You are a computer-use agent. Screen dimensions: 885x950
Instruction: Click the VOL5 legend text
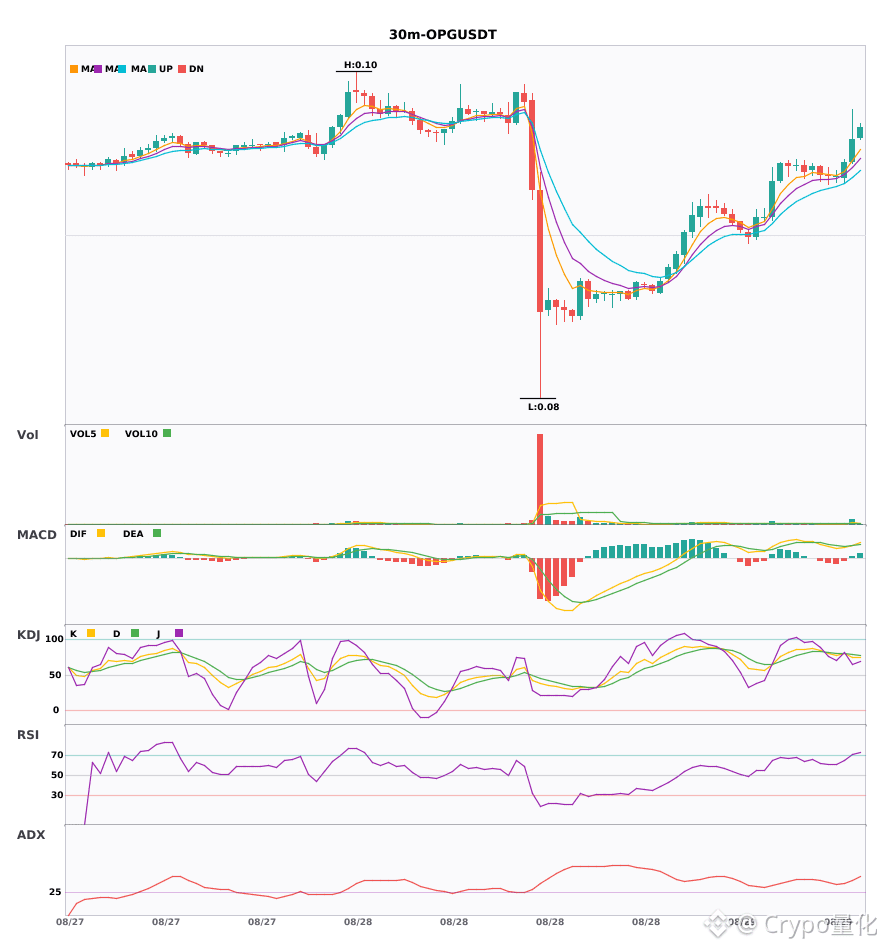[x=83, y=434]
